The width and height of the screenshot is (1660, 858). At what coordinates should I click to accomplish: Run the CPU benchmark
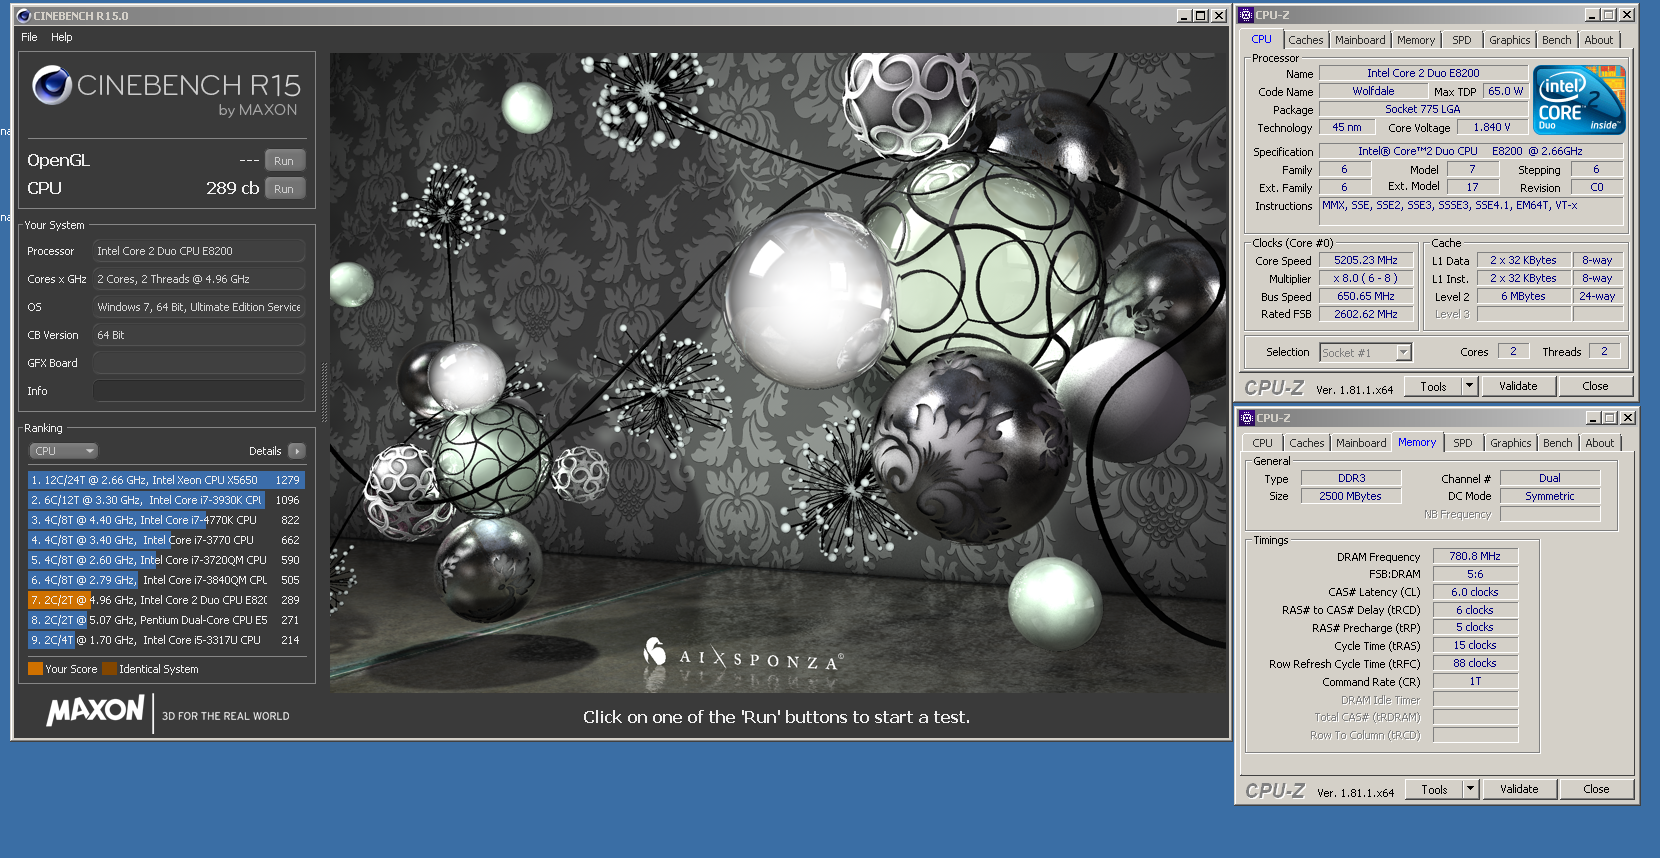tap(284, 189)
